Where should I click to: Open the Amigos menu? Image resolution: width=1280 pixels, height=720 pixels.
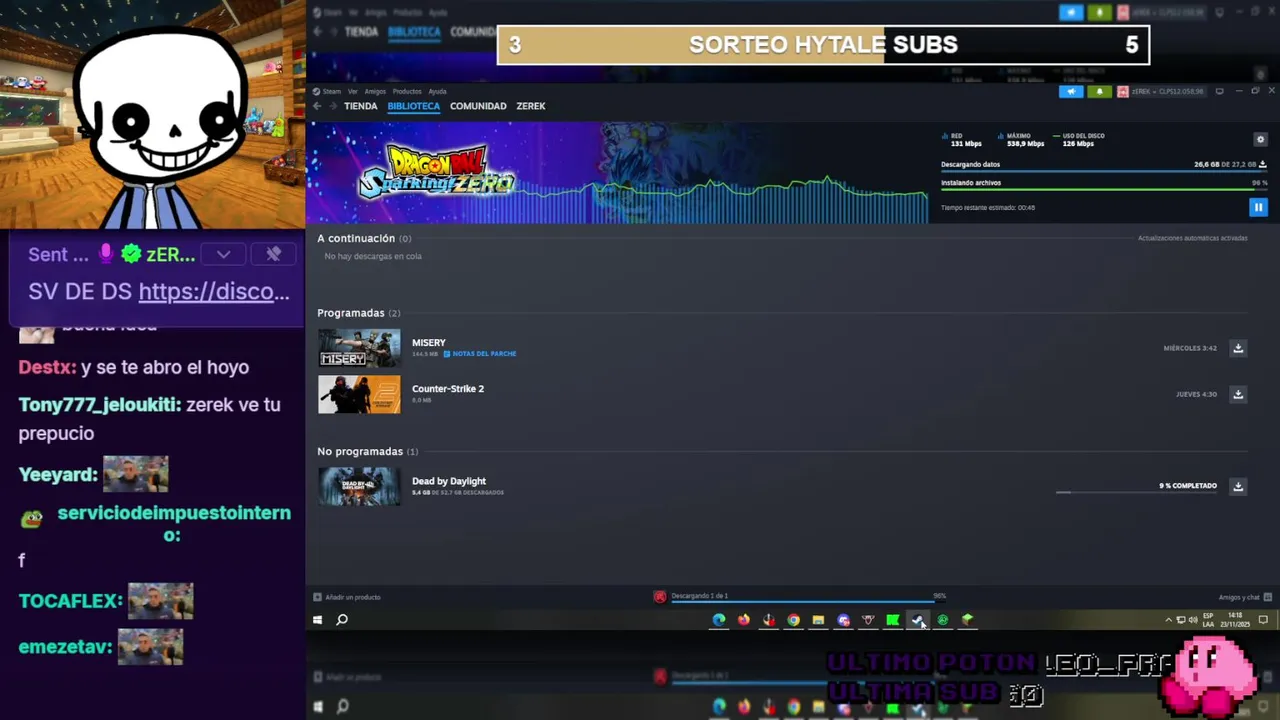375,91
